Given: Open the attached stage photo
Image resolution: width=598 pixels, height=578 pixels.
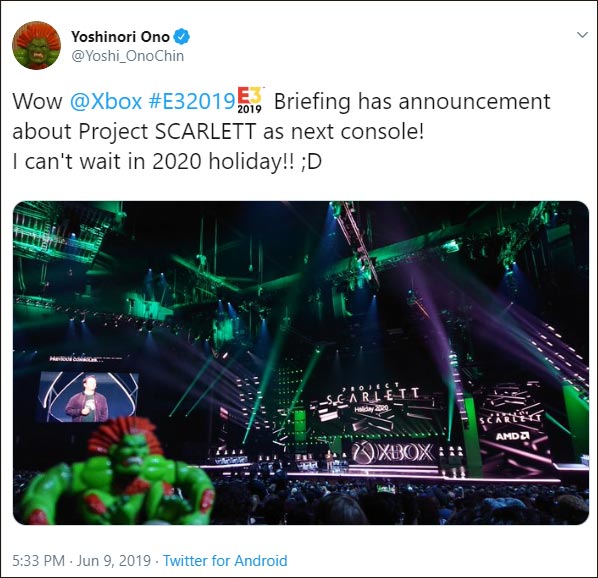Looking at the screenshot, I should point(301,363).
